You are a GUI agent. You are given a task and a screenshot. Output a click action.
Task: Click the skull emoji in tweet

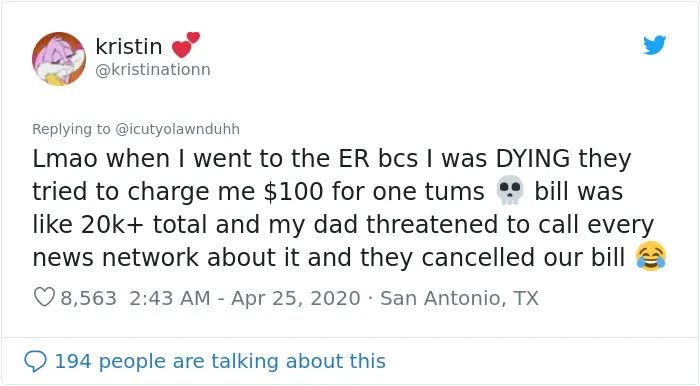pyautogui.click(x=509, y=191)
